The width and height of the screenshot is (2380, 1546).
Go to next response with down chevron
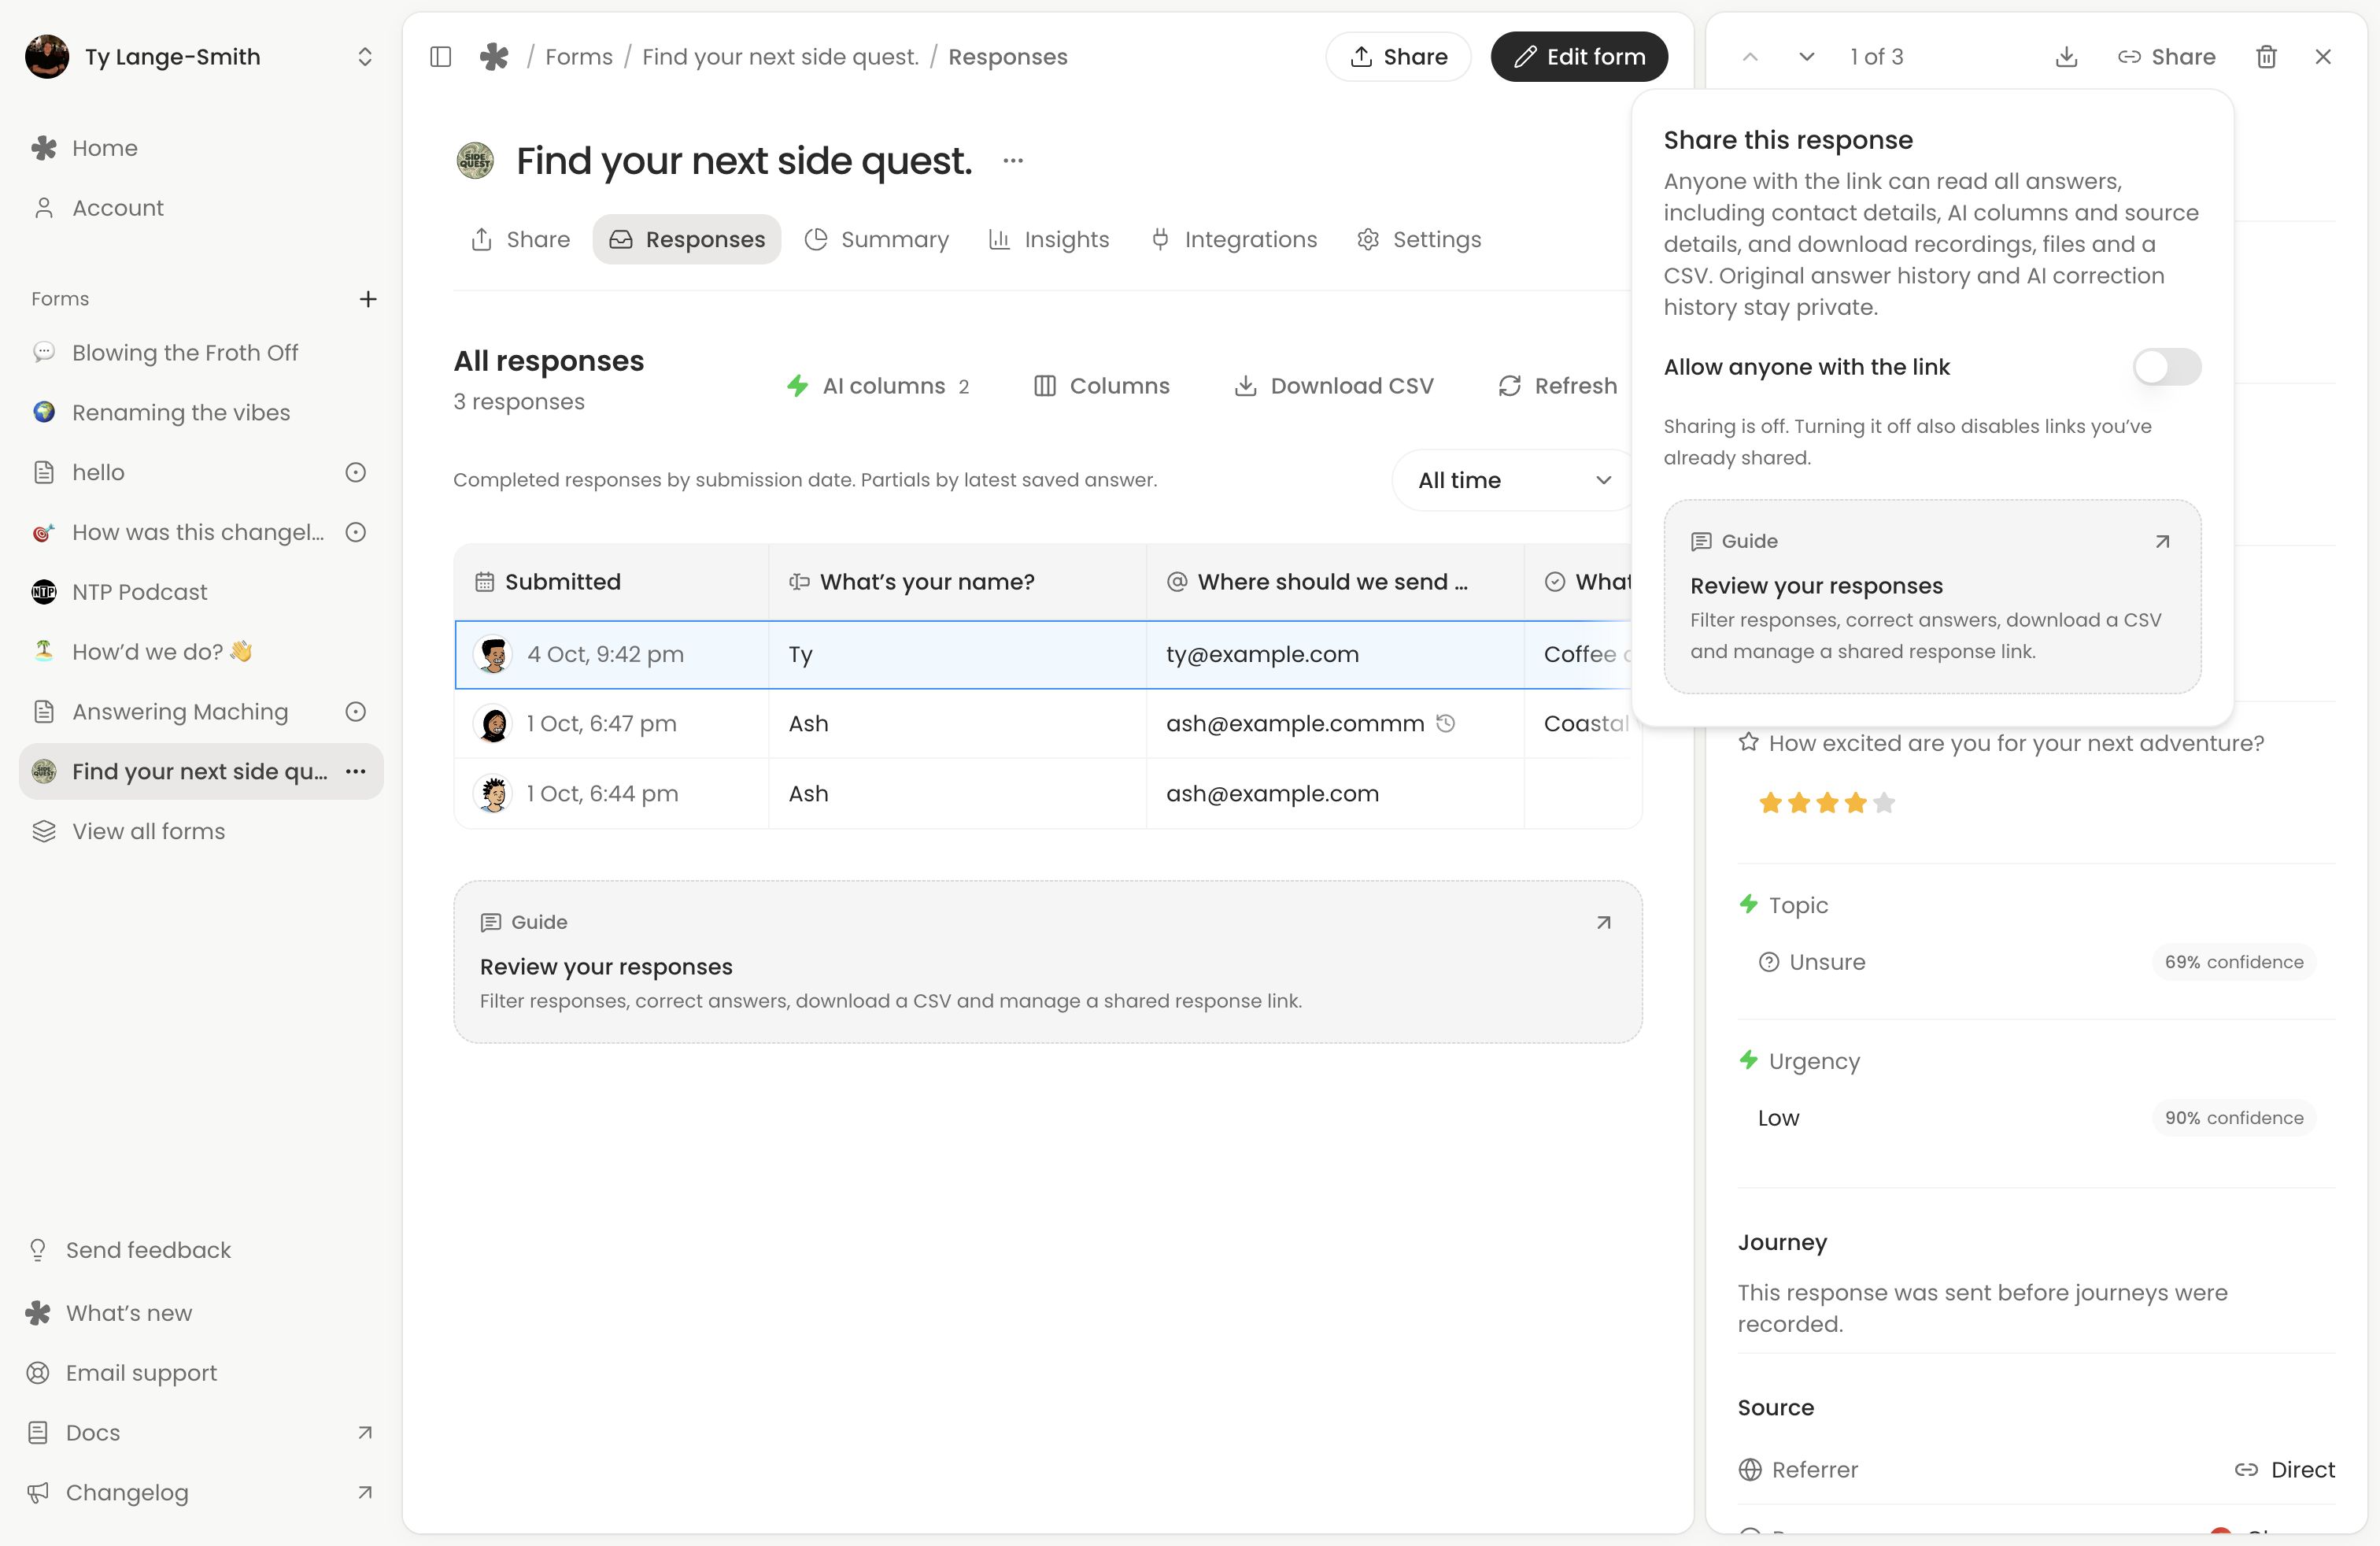point(1806,57)
